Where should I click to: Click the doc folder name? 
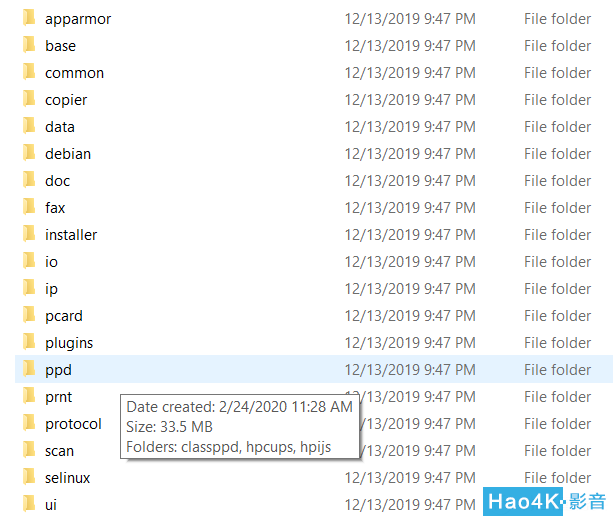tap(57, 181)
